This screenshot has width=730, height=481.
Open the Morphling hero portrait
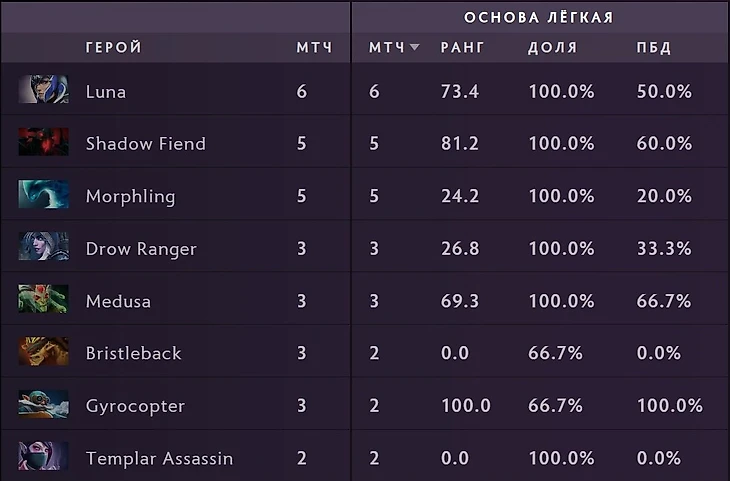pyautogui.click(x=43, y=195)
